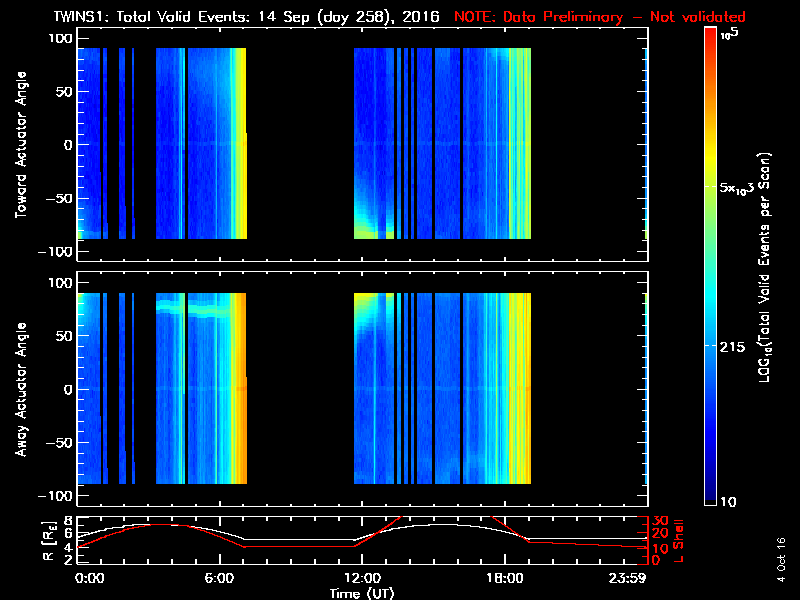Click the red 'L Shell' axis label
This screenshot has height=600, width=800.
[x=682, y=538]
